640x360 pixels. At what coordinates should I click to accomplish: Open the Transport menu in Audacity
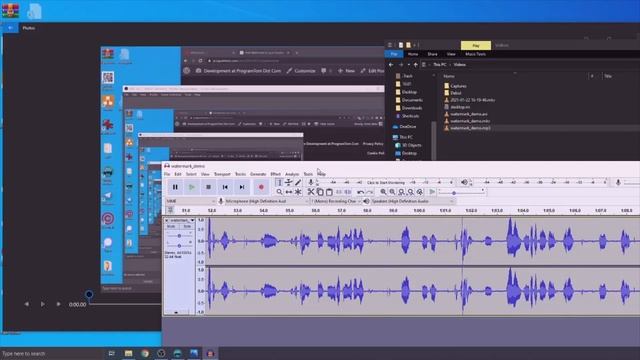tap(222, 174)
